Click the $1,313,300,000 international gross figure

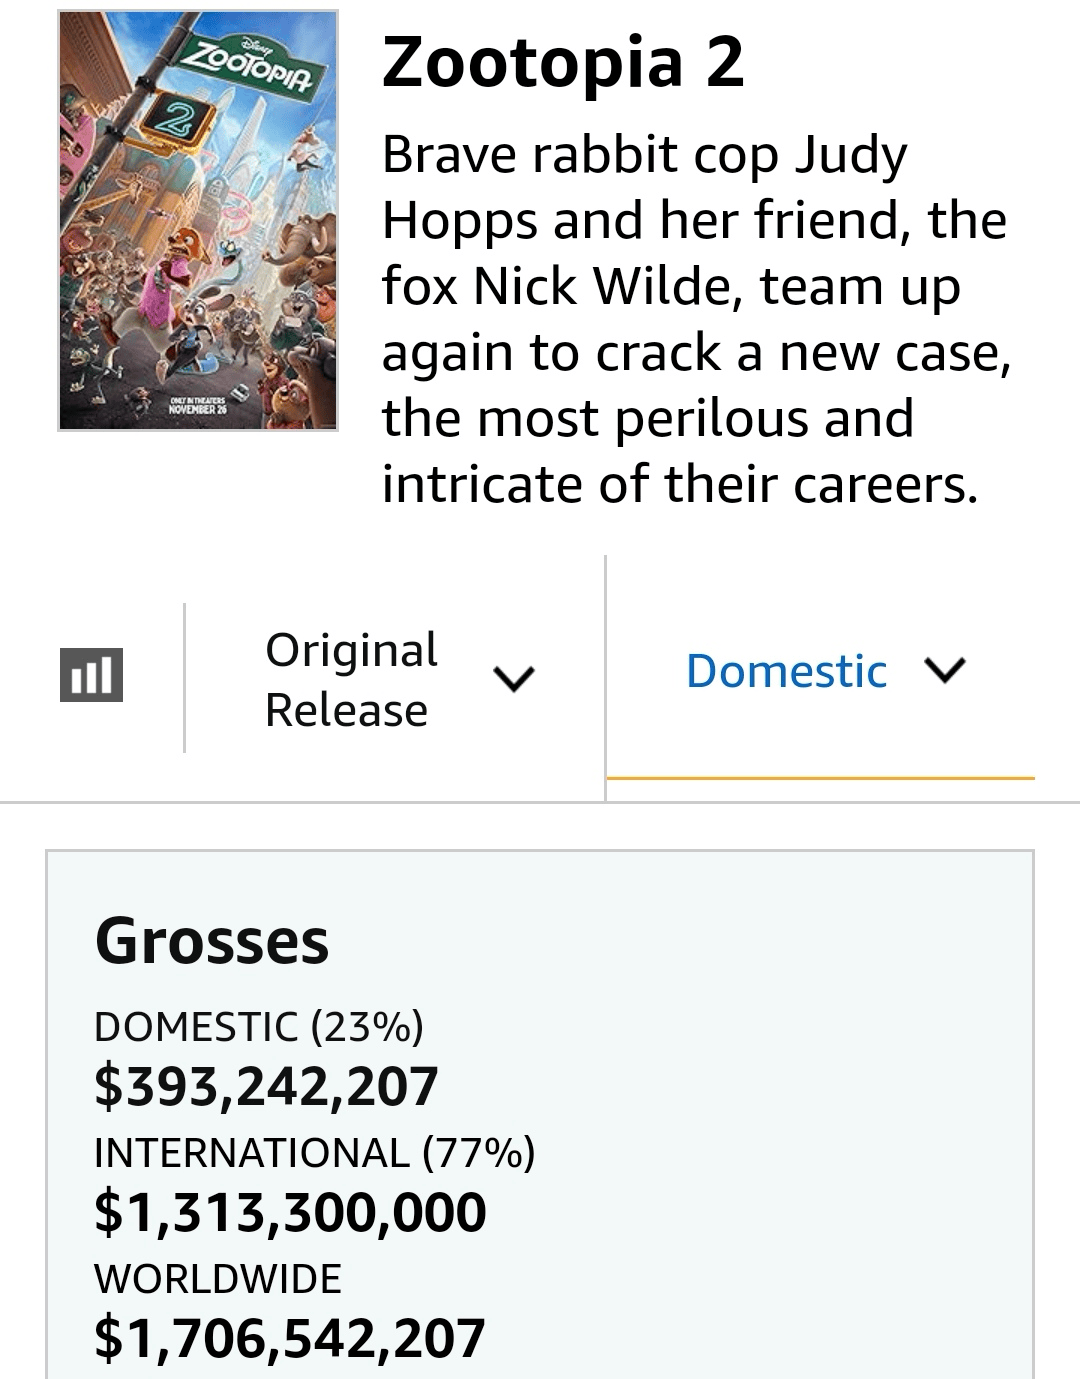pyautogui.click(x=290, y=1212)
